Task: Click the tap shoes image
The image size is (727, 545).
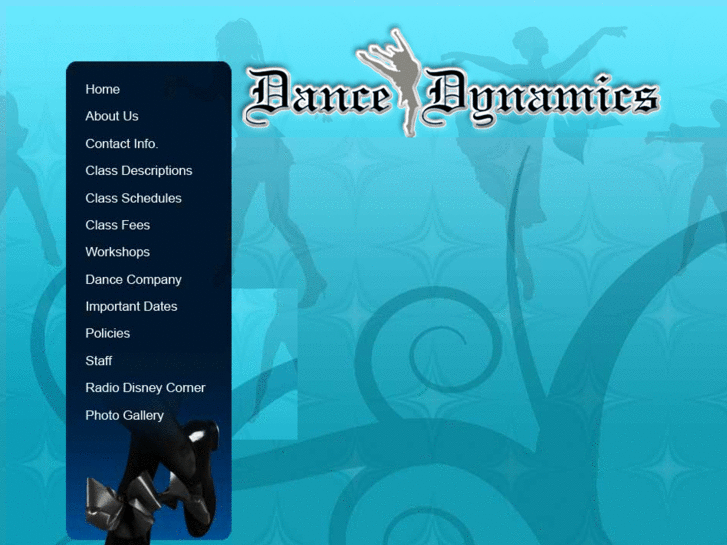Action: pyautogui.click(x=153, y=480)
